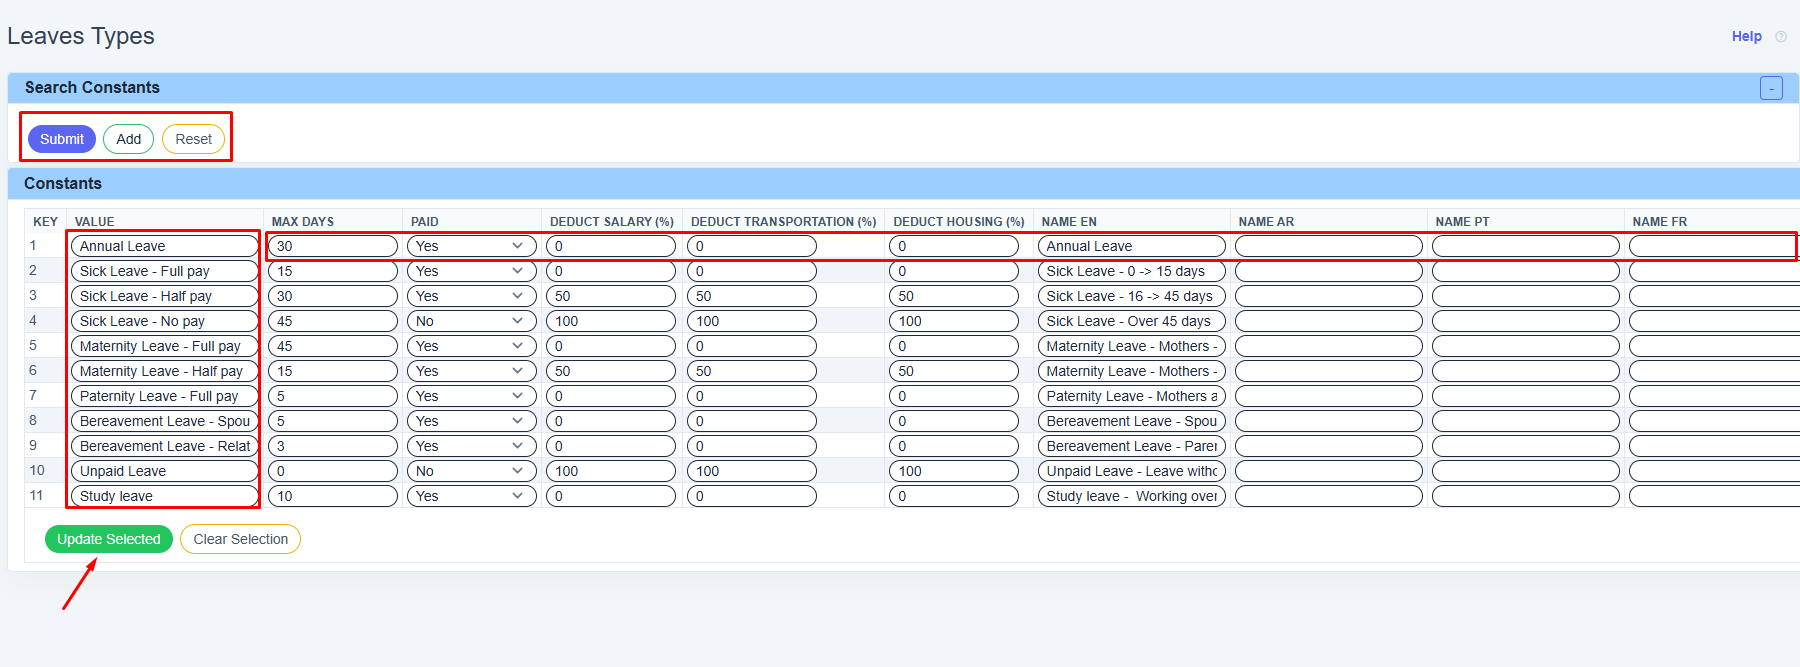
Task: Submit the search constants form
Action: [62, 139]
